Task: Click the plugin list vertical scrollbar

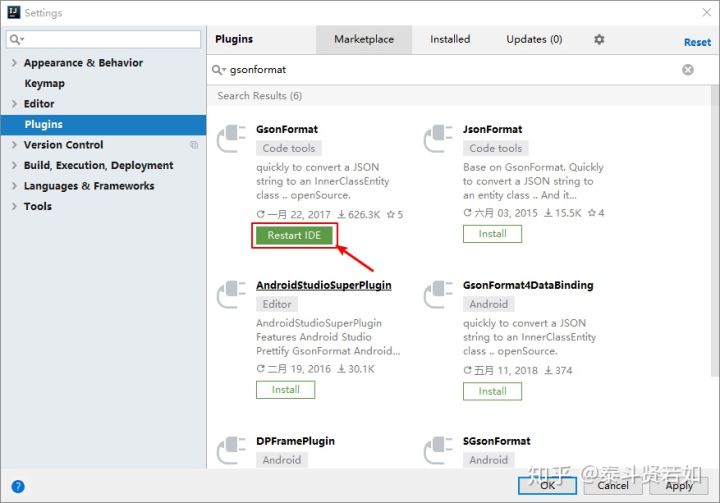Action: (x=715, y=230)
